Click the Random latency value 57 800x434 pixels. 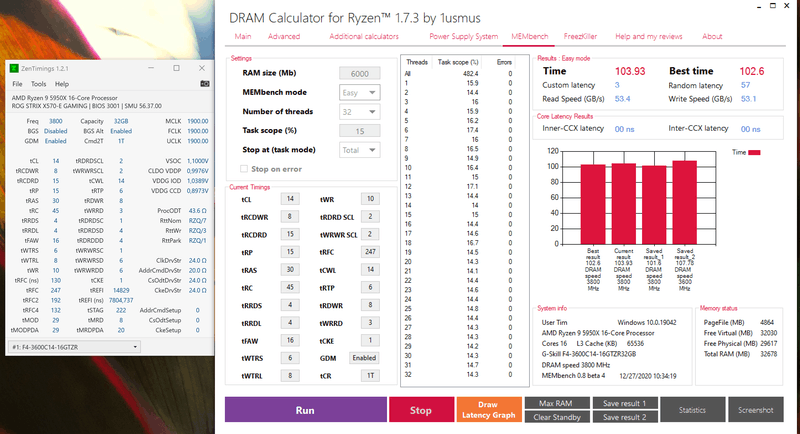pyautogui.click(x=745, y=85)
